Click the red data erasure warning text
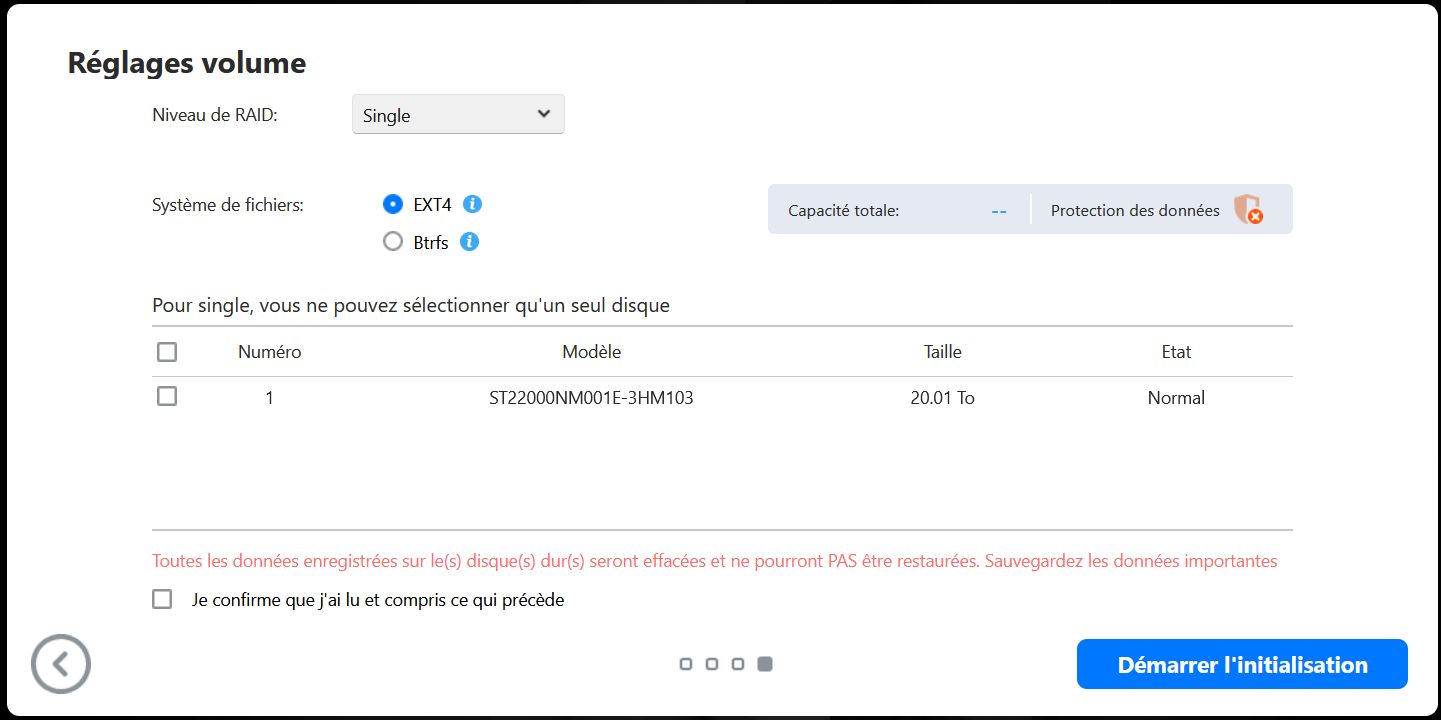The width and height of the screenshot is (1441, 720). click(x=714, y=561)
